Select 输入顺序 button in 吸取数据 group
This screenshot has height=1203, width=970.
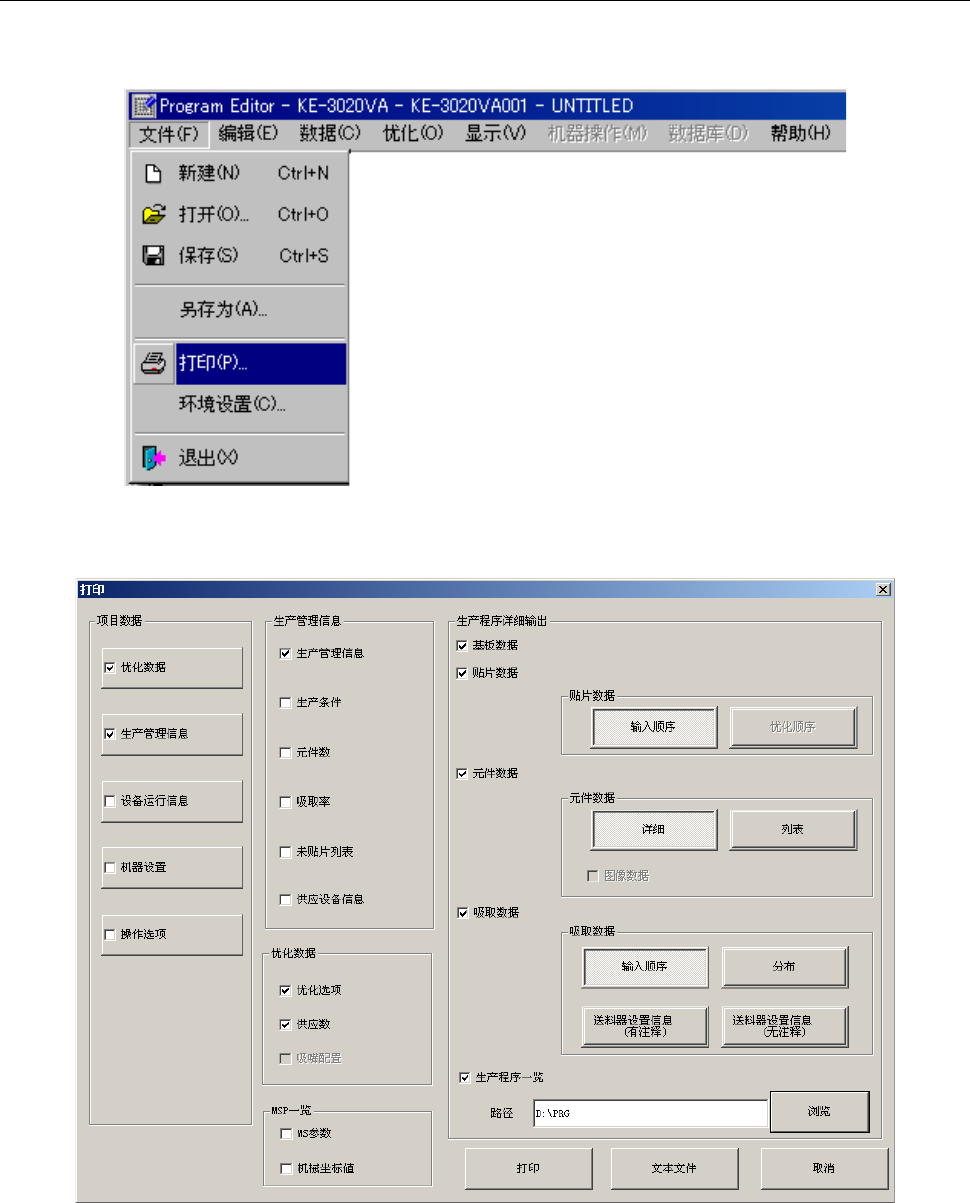pyautogui.click(x=644, y=967)
